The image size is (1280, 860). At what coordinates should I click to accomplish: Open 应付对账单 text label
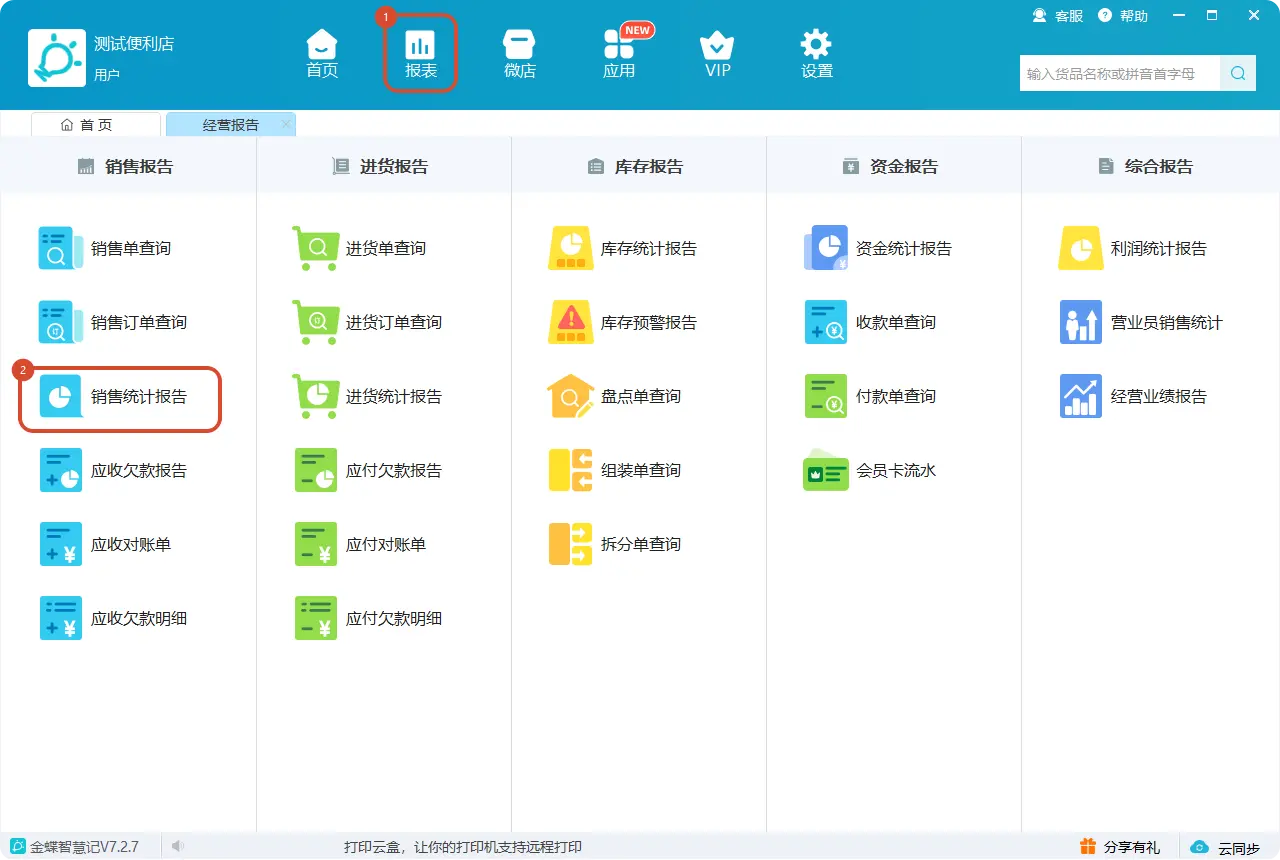(x=386, y=544)
